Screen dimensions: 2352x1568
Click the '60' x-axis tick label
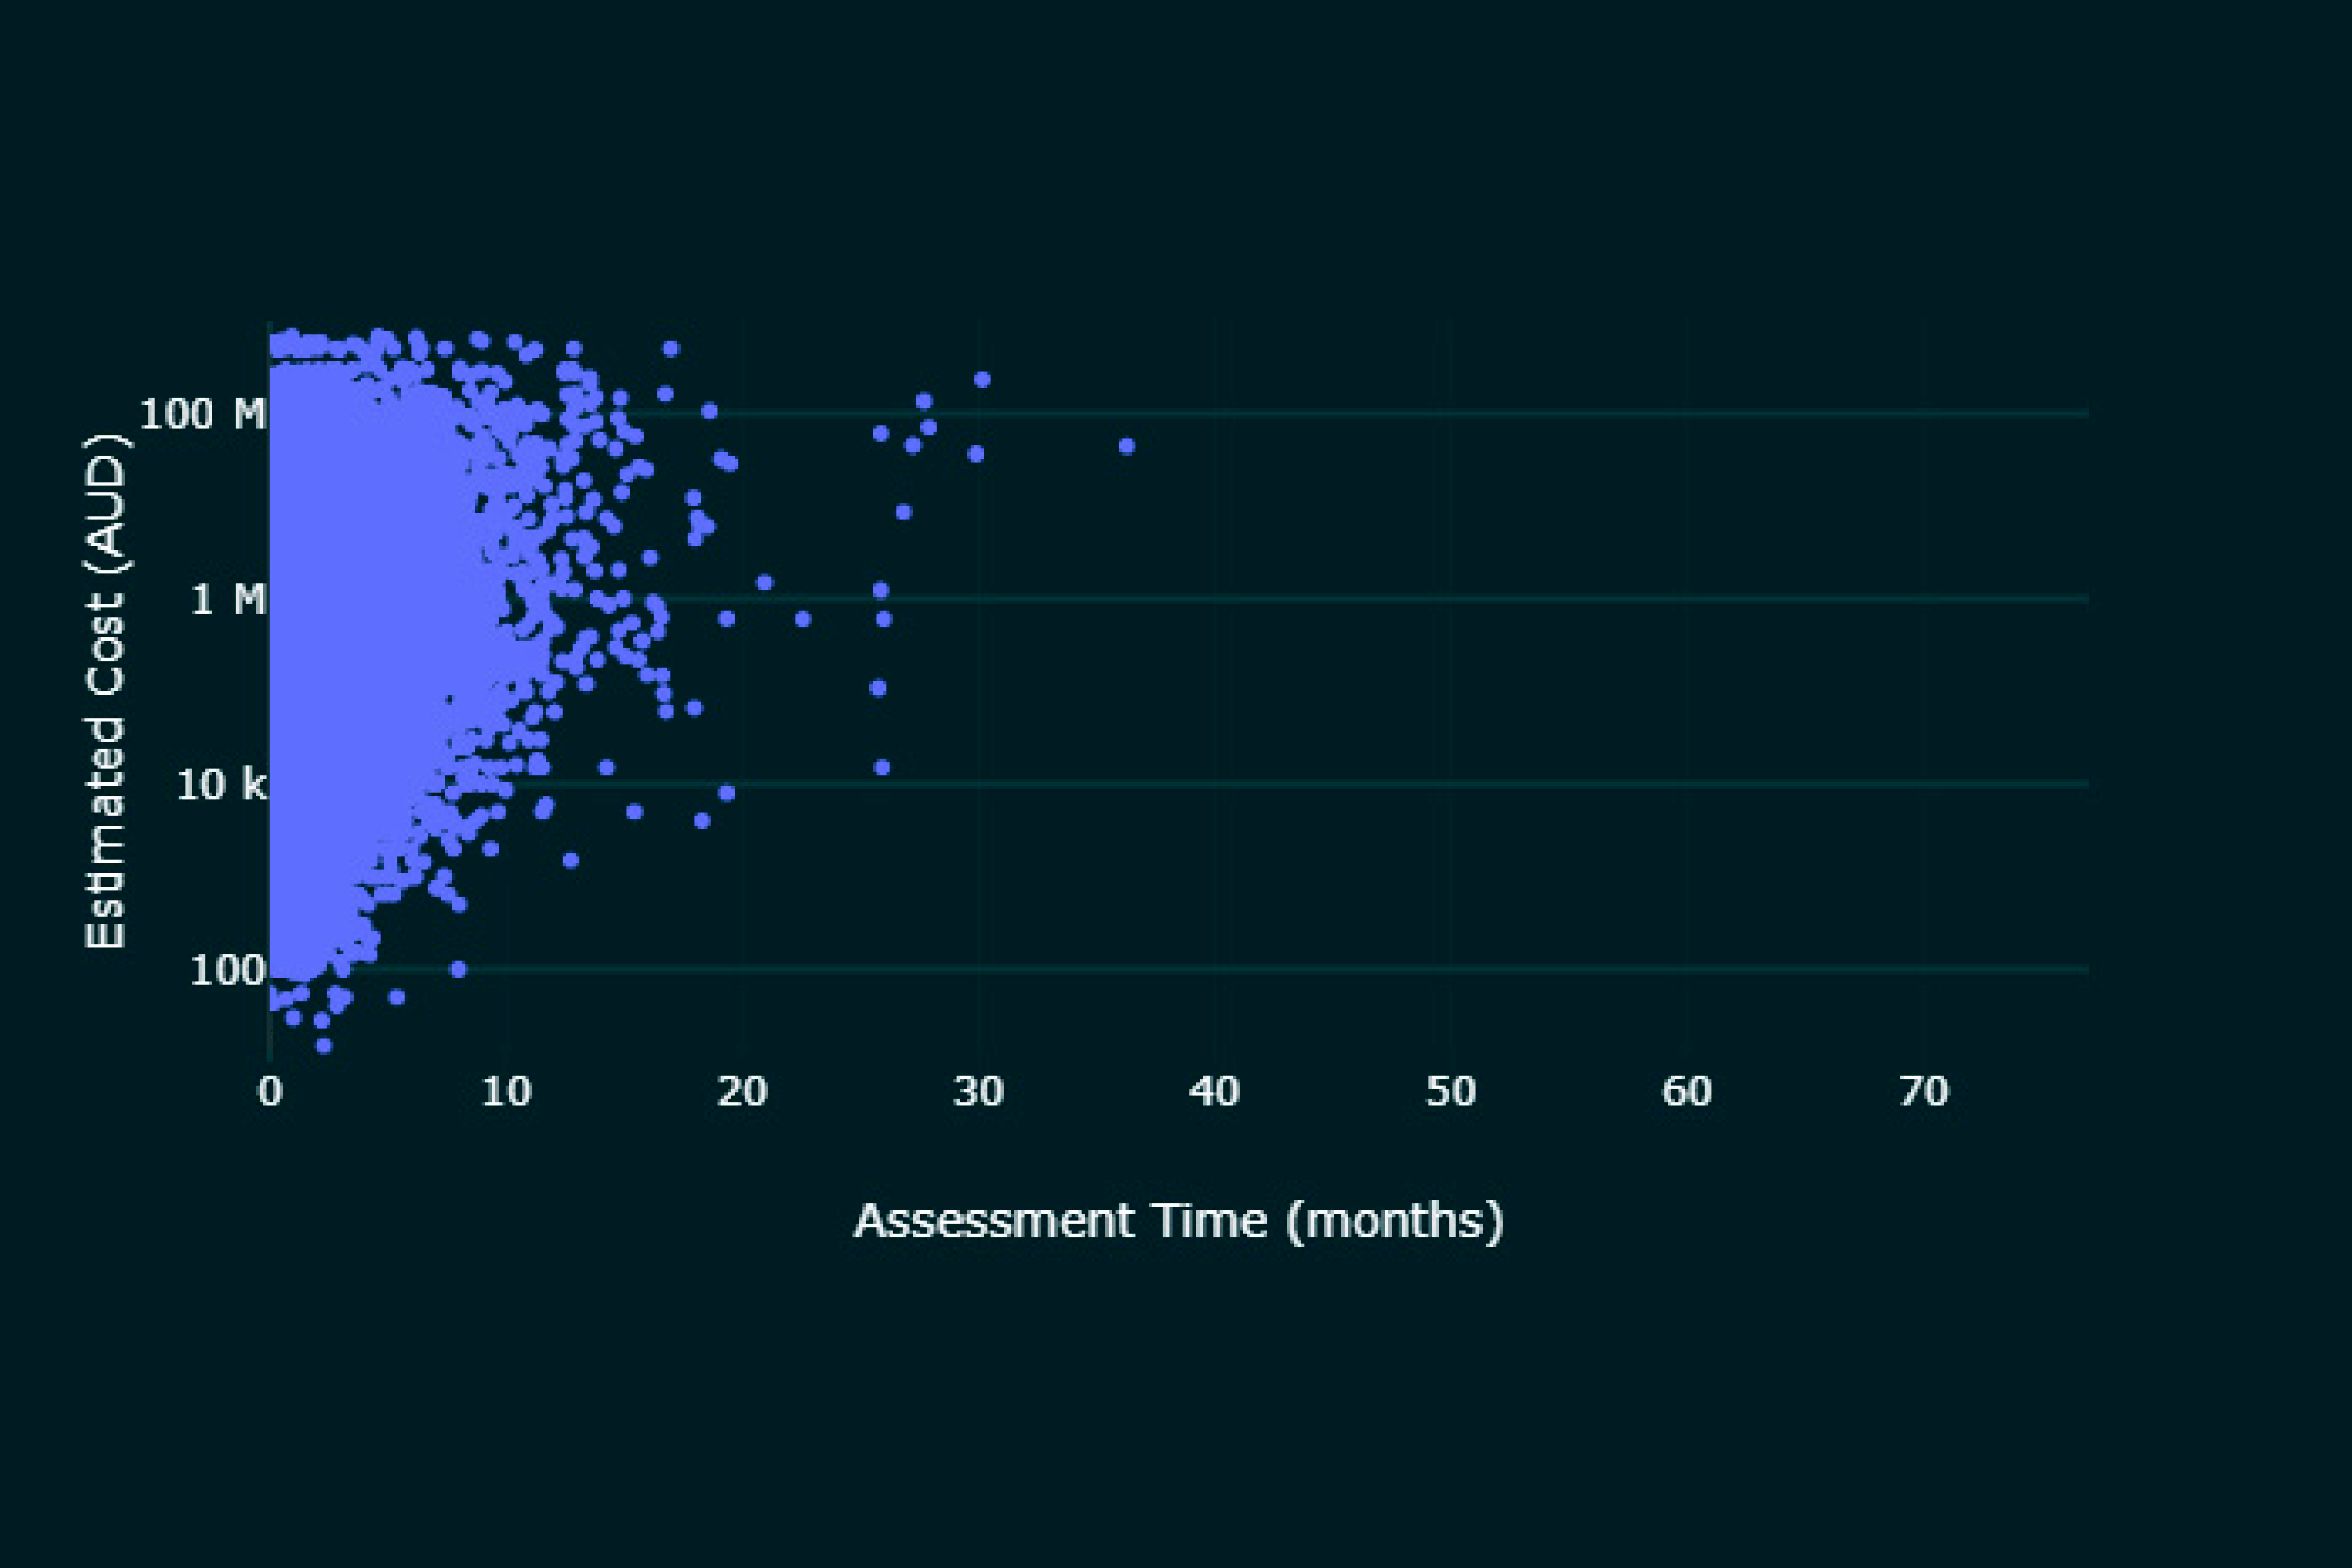click(x=1687, y=1092)
